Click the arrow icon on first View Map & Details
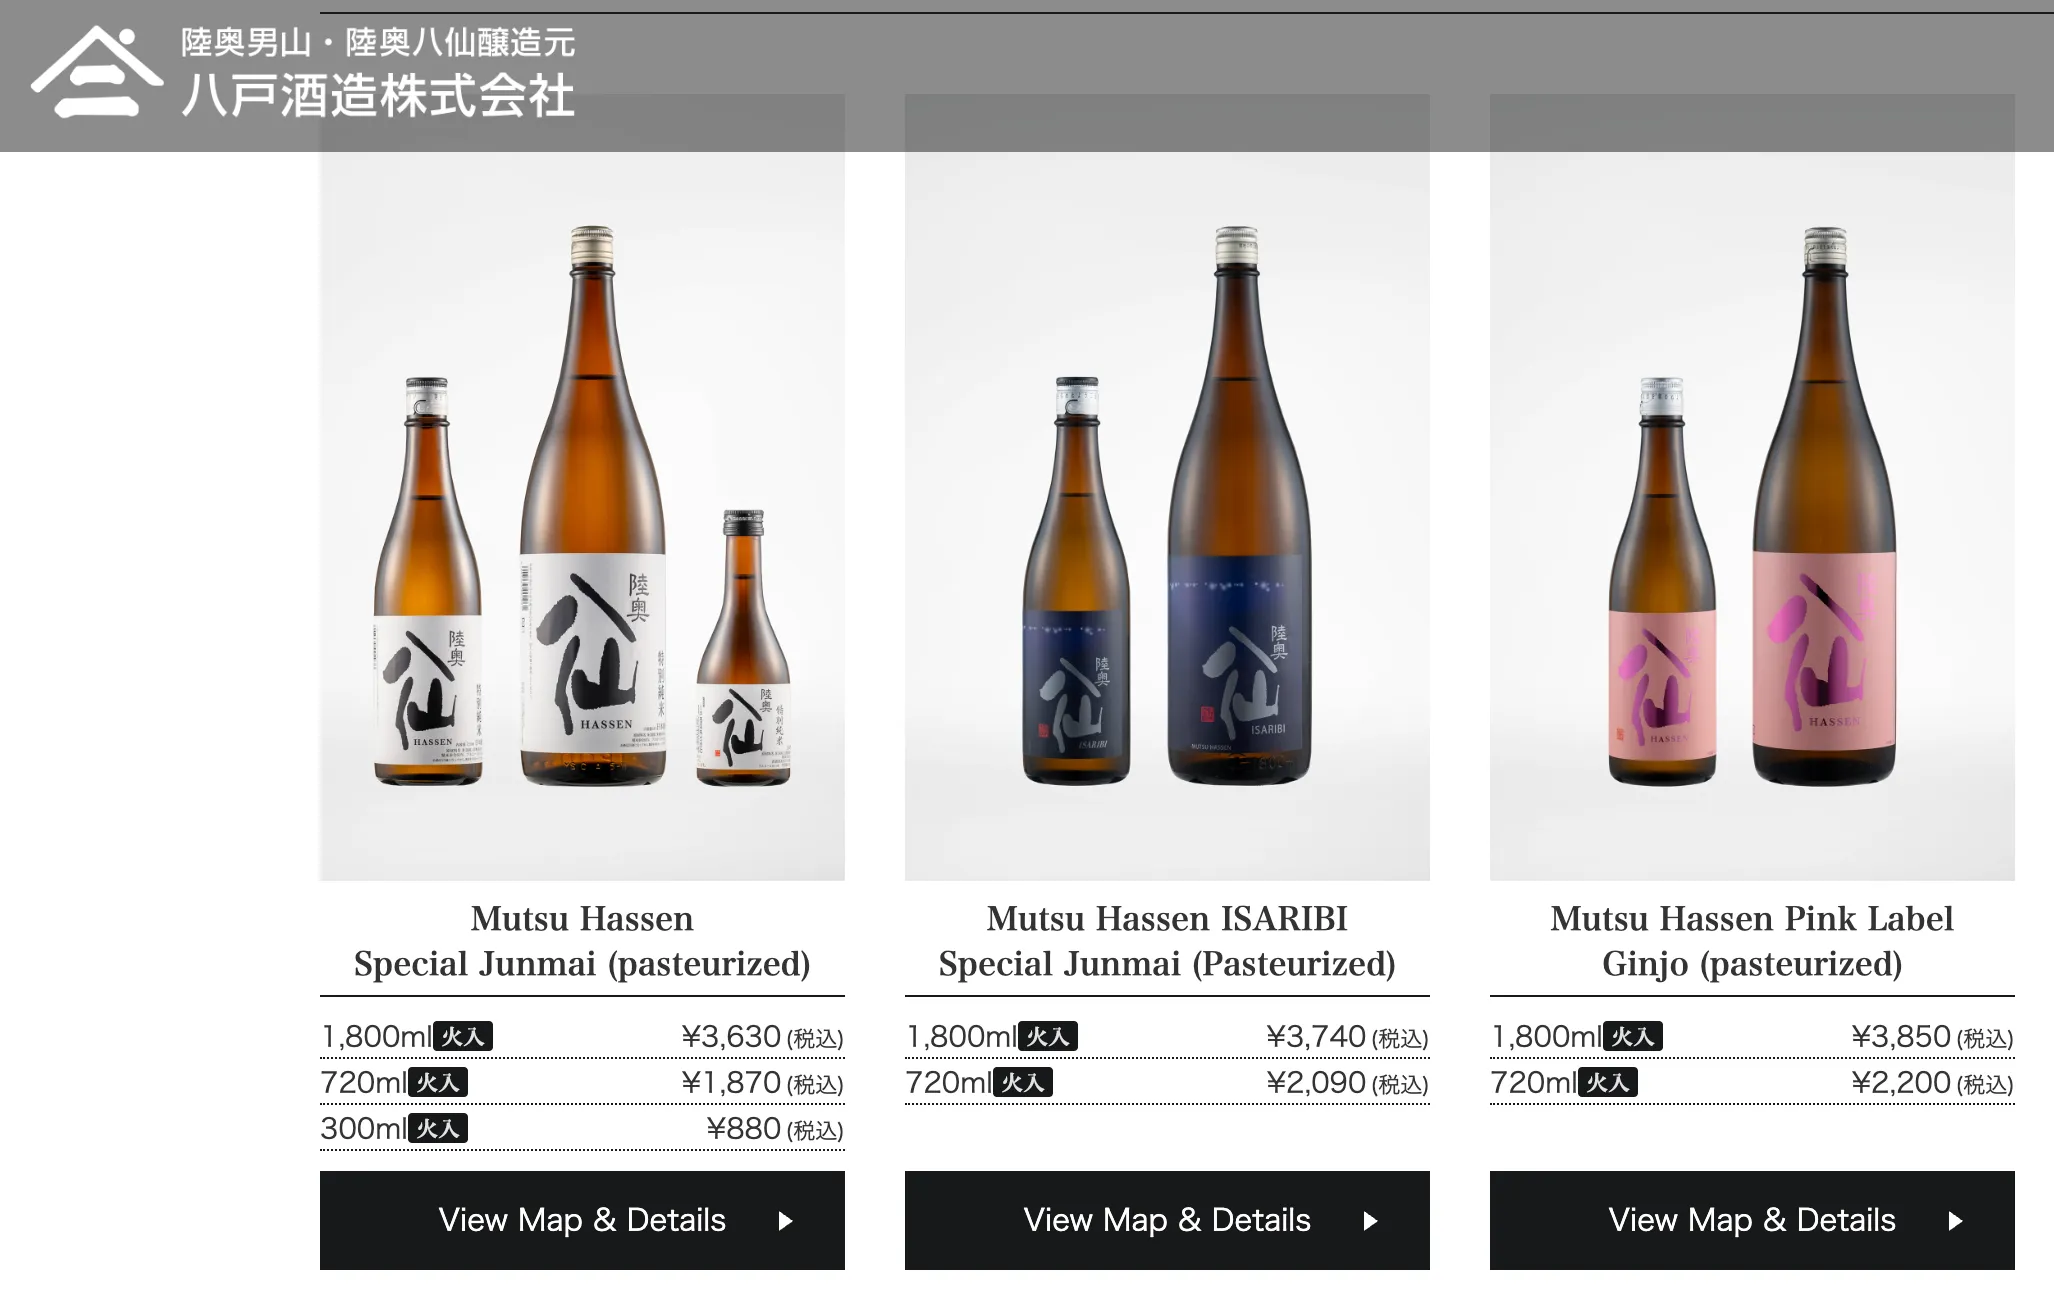 point(786,1221)
